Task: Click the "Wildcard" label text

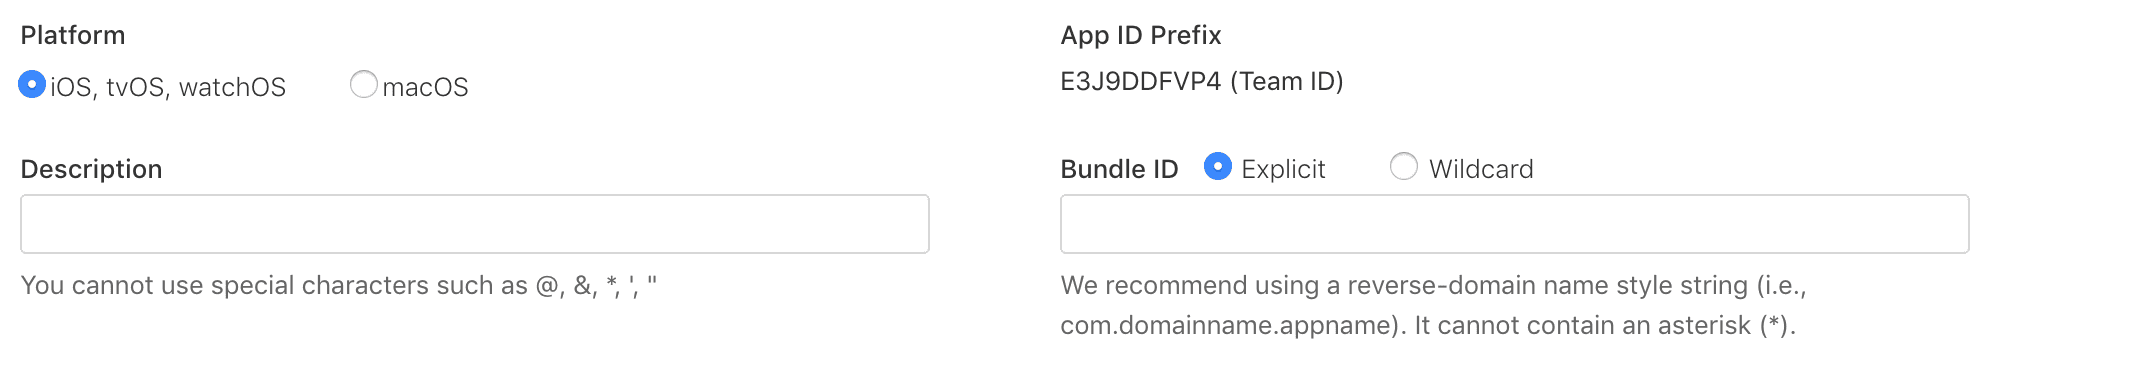Action: 1481,169
